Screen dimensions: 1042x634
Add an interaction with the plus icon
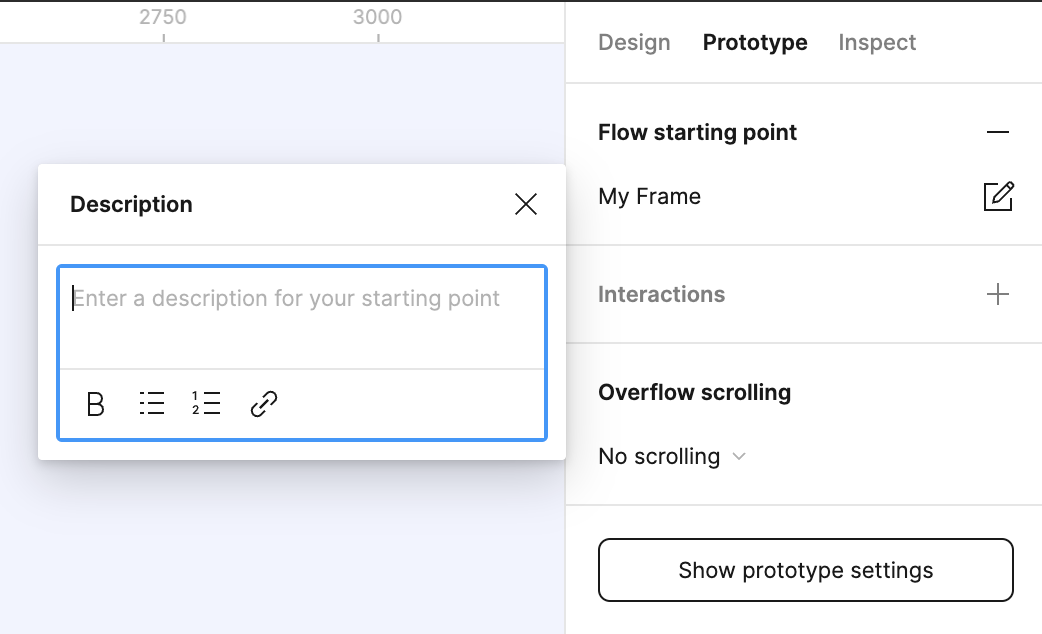tap(997, 294)
